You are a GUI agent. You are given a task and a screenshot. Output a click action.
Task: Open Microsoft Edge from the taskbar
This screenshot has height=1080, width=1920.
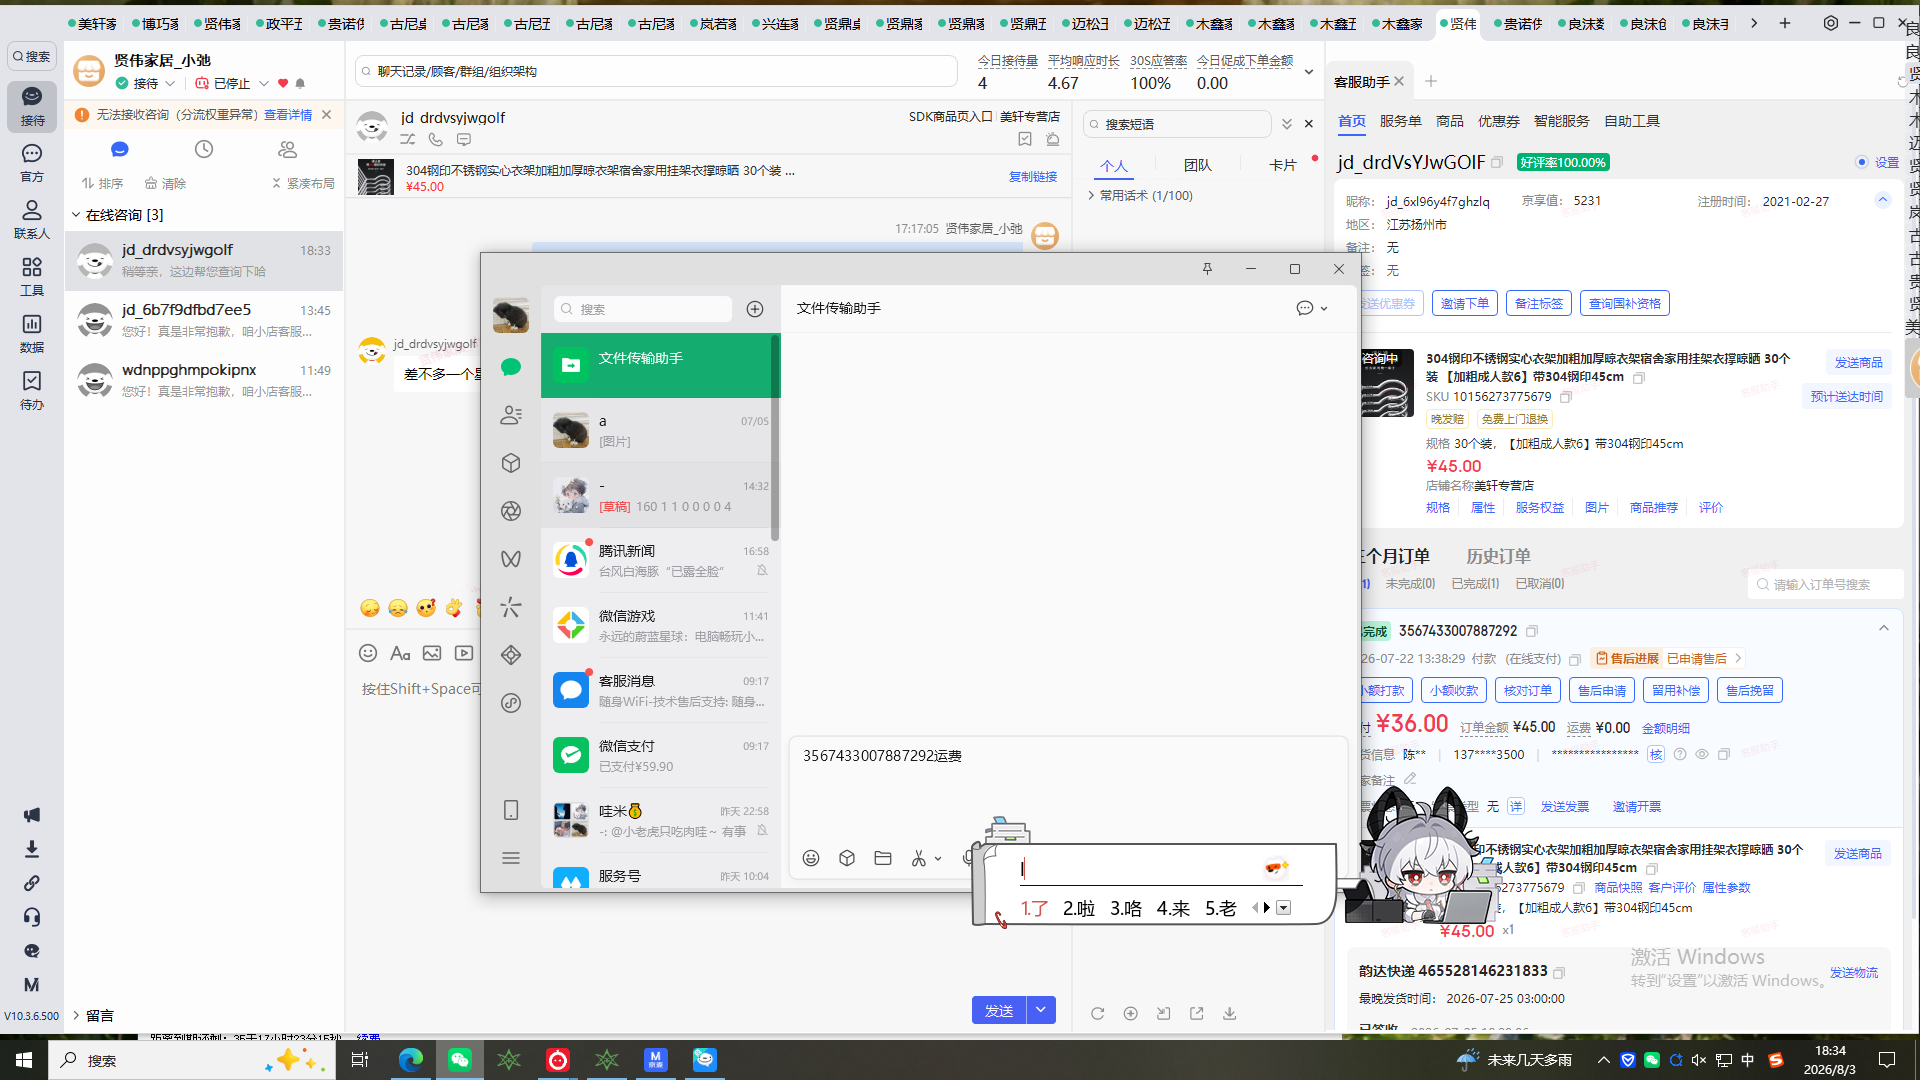click(410, 1060)
